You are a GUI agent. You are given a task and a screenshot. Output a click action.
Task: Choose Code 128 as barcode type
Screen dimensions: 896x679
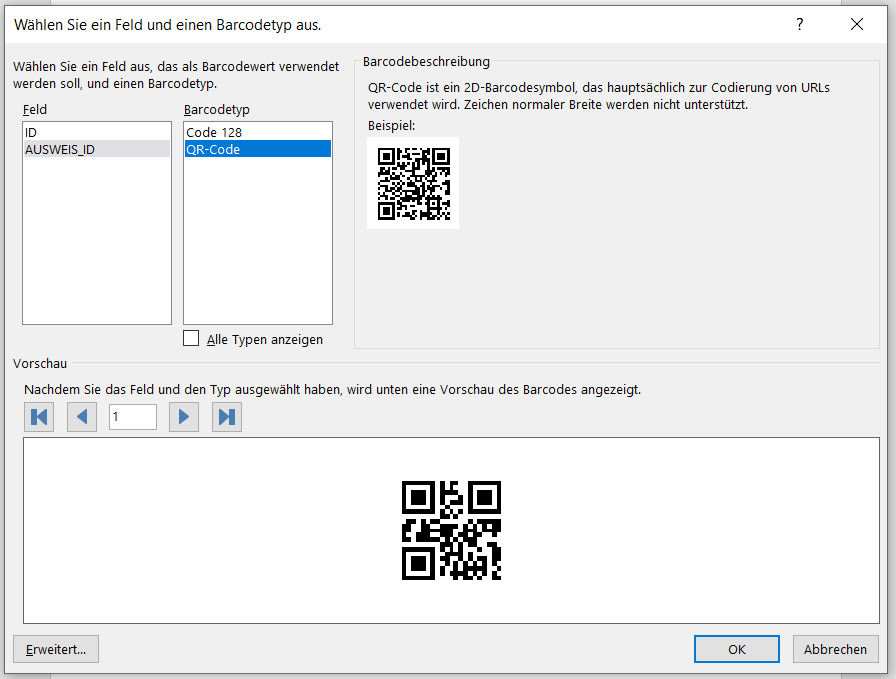pyautogui.click(x=258, y=133)
